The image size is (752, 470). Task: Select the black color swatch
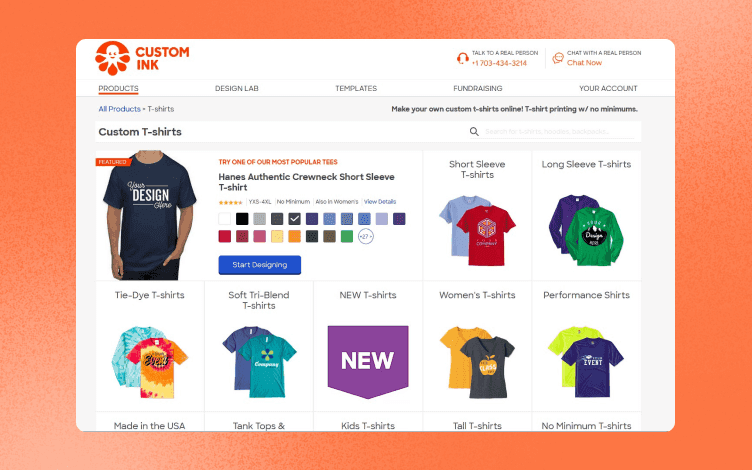tap(242, 219)
